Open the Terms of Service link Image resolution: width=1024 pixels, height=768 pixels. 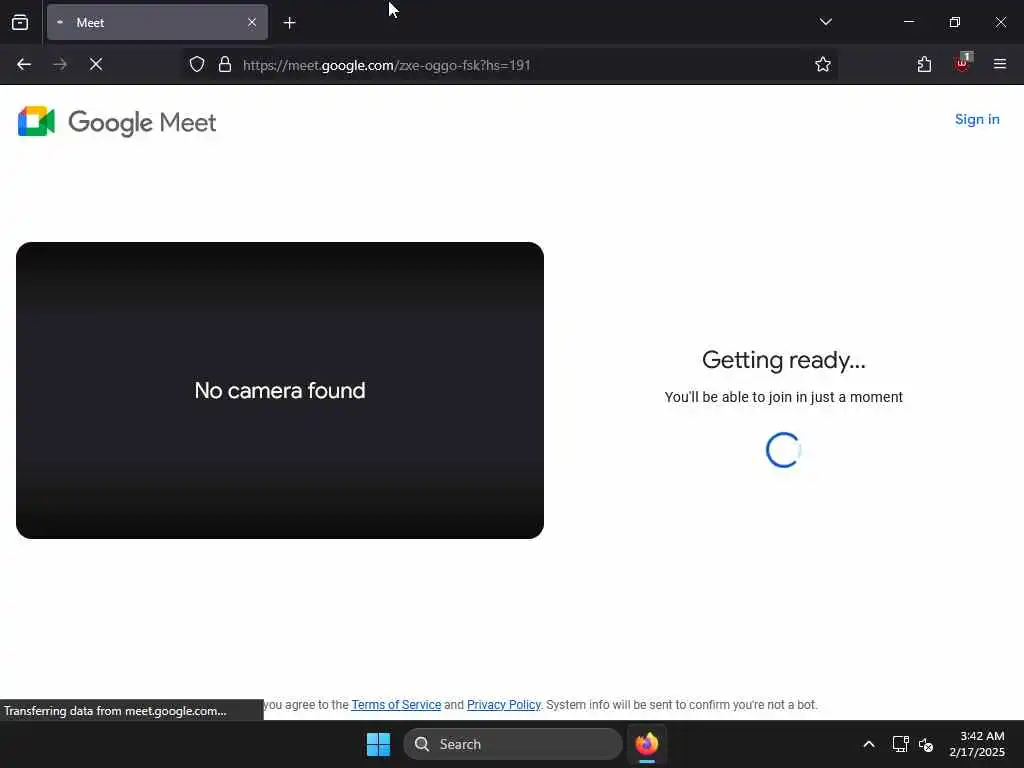396,705
